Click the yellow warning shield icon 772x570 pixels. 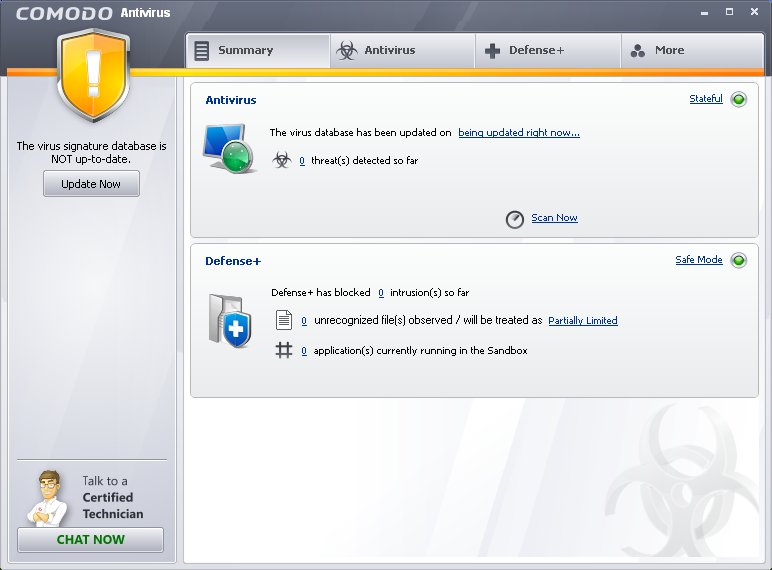94,75
